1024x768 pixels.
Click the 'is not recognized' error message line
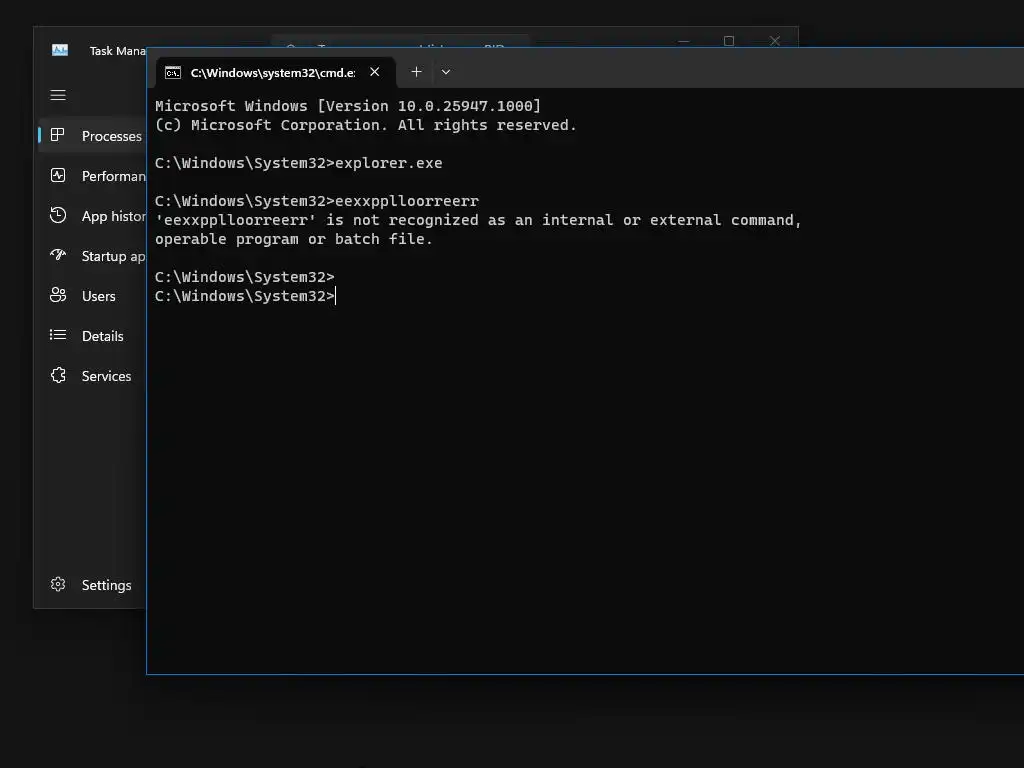tap(478, 220)
